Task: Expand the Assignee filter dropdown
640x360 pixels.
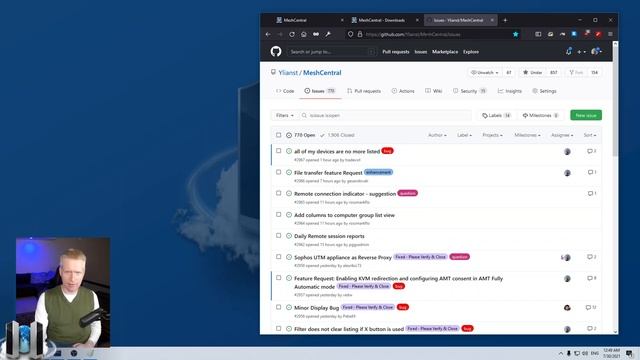Action: click(562, 135)
